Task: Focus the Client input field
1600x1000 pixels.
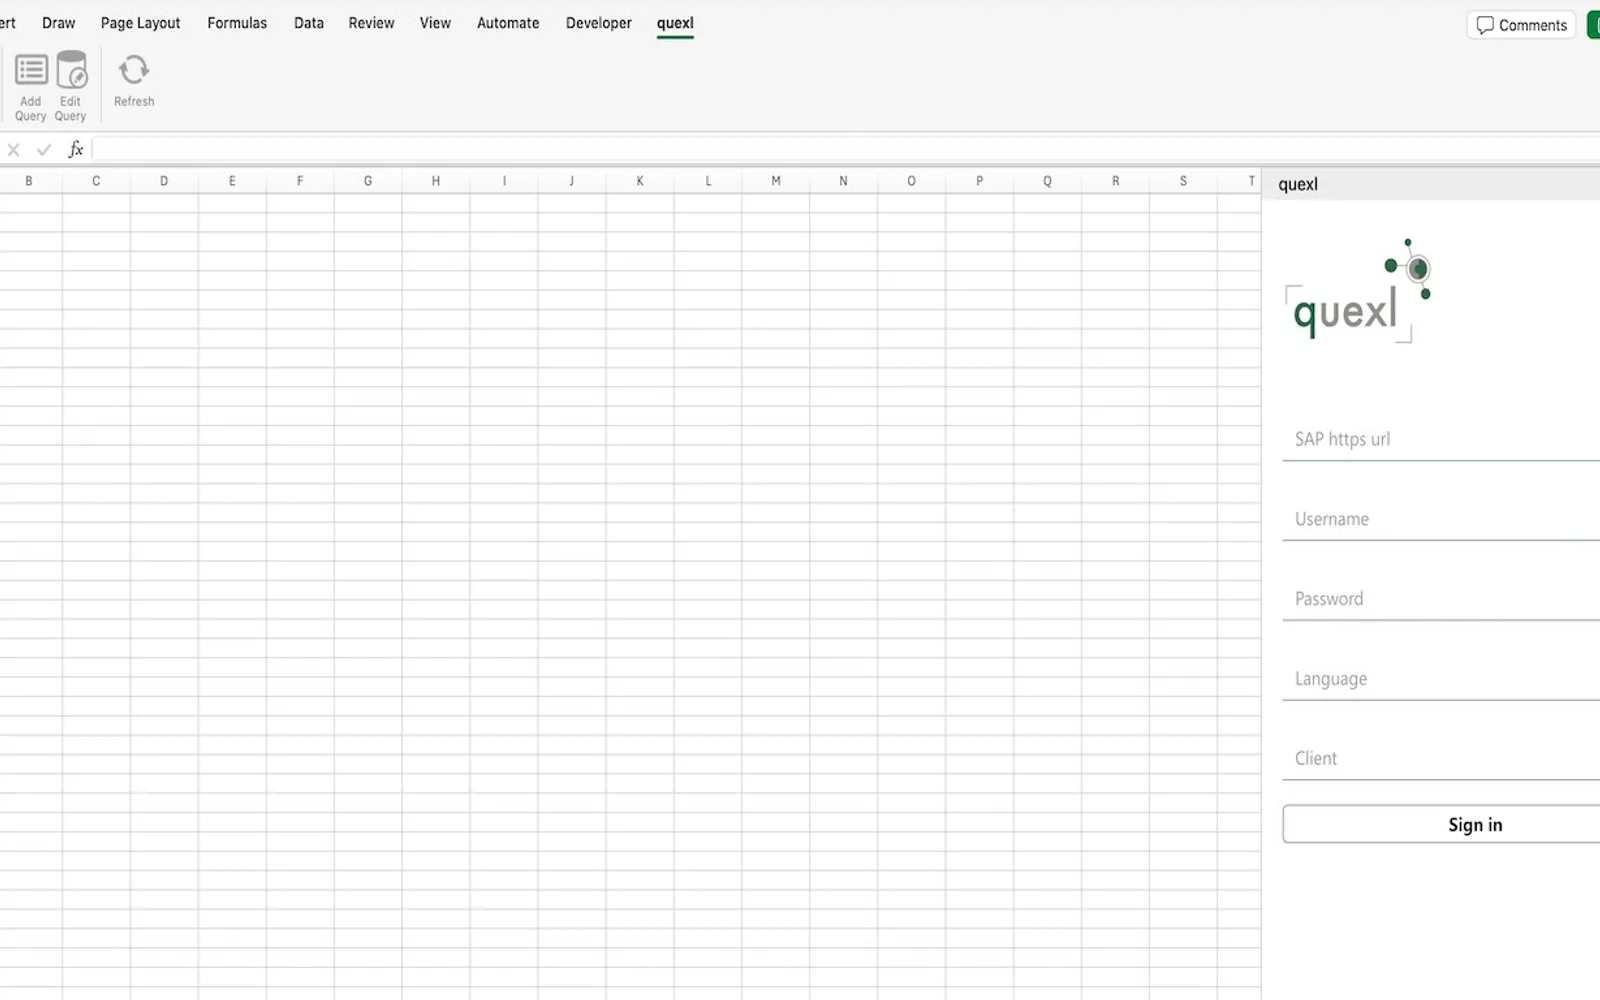Action: (1441, 760)
